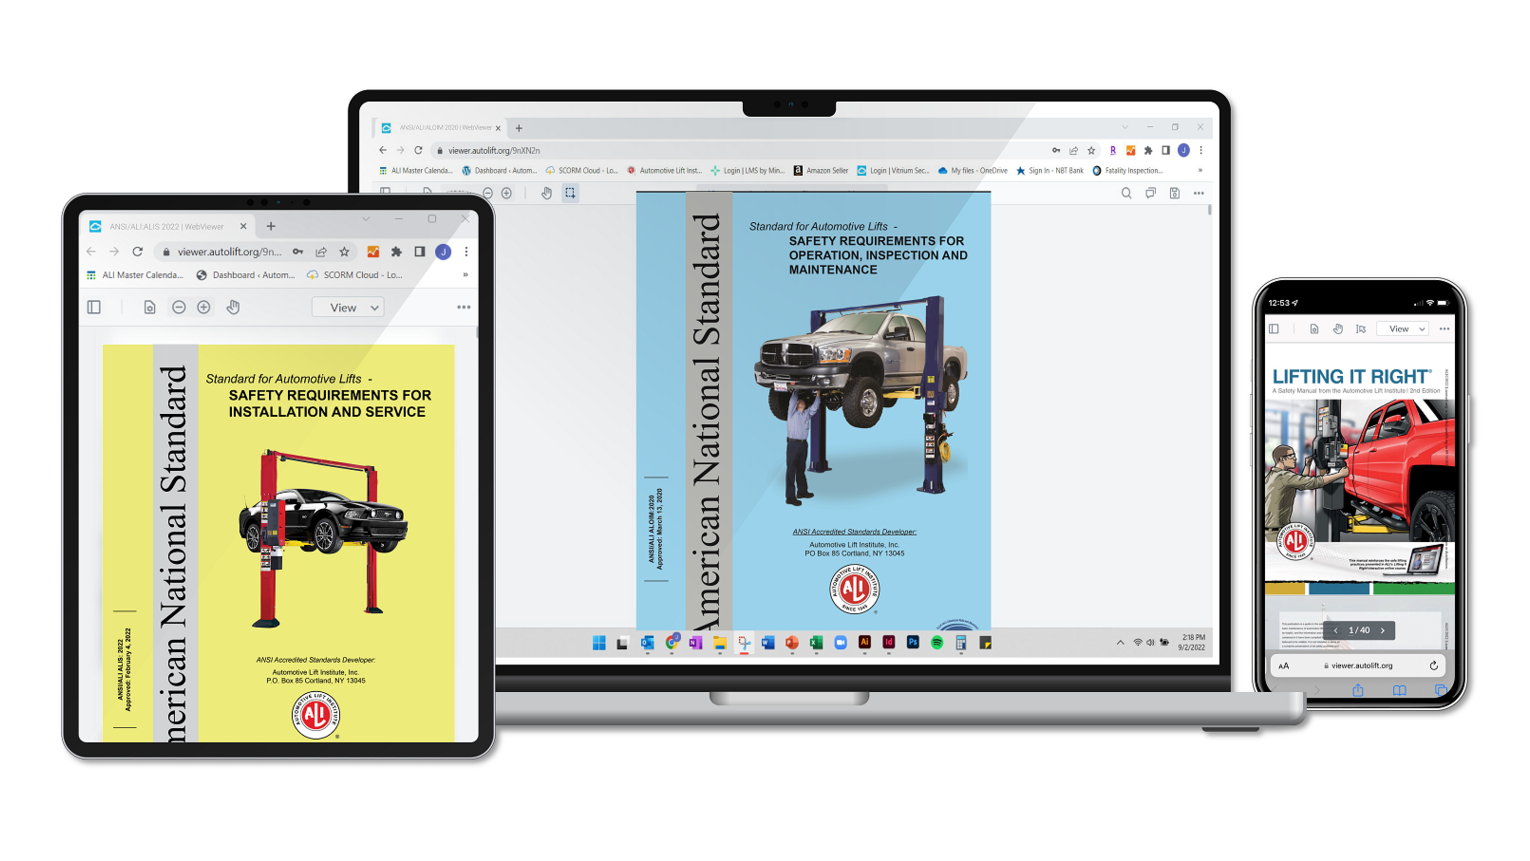The height and width of the screenshot is (861, 1530).
Task: Expand the hidden bookmarks chevron on the laptop
Action: click(x=1199, y=170)
